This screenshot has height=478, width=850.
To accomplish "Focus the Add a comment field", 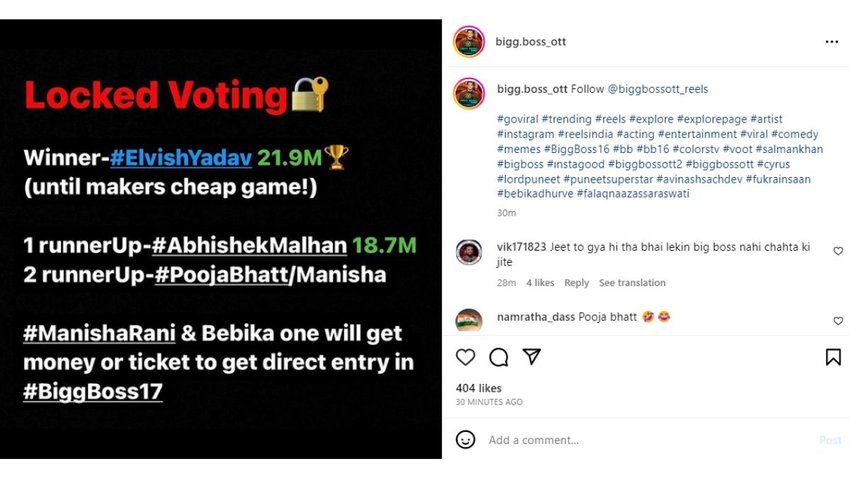I will point(640,440).
